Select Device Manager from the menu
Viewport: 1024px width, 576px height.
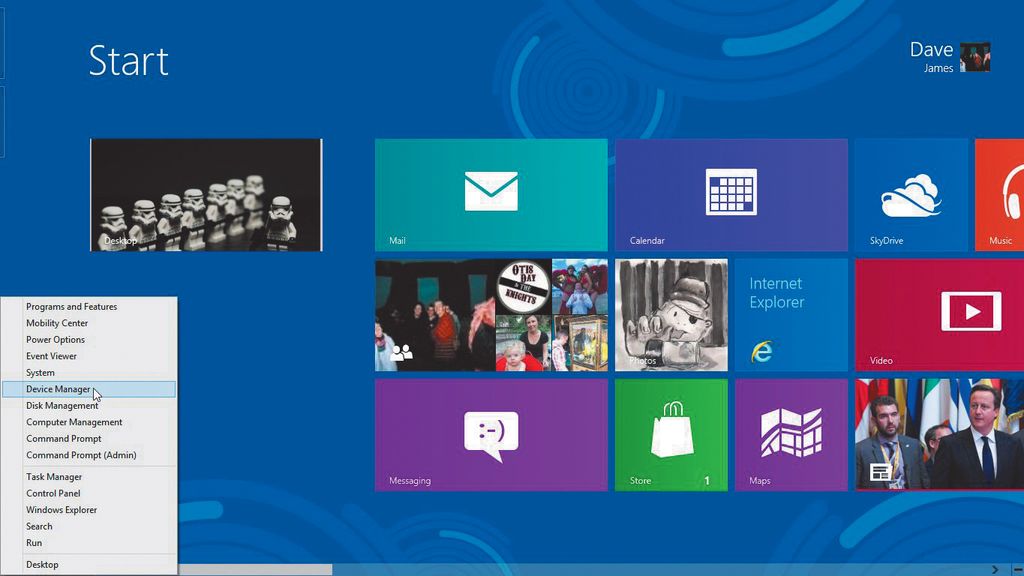pyautogui.click(x=58, y=389)
